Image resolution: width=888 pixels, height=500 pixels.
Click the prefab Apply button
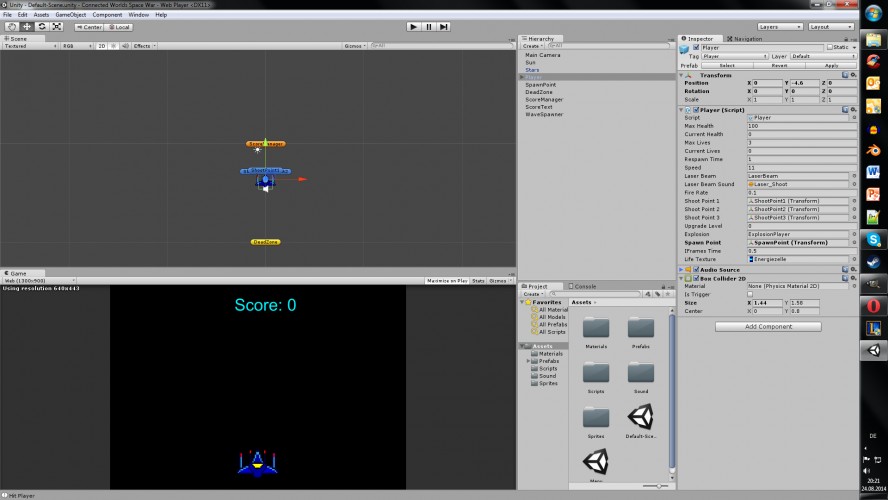831,66
